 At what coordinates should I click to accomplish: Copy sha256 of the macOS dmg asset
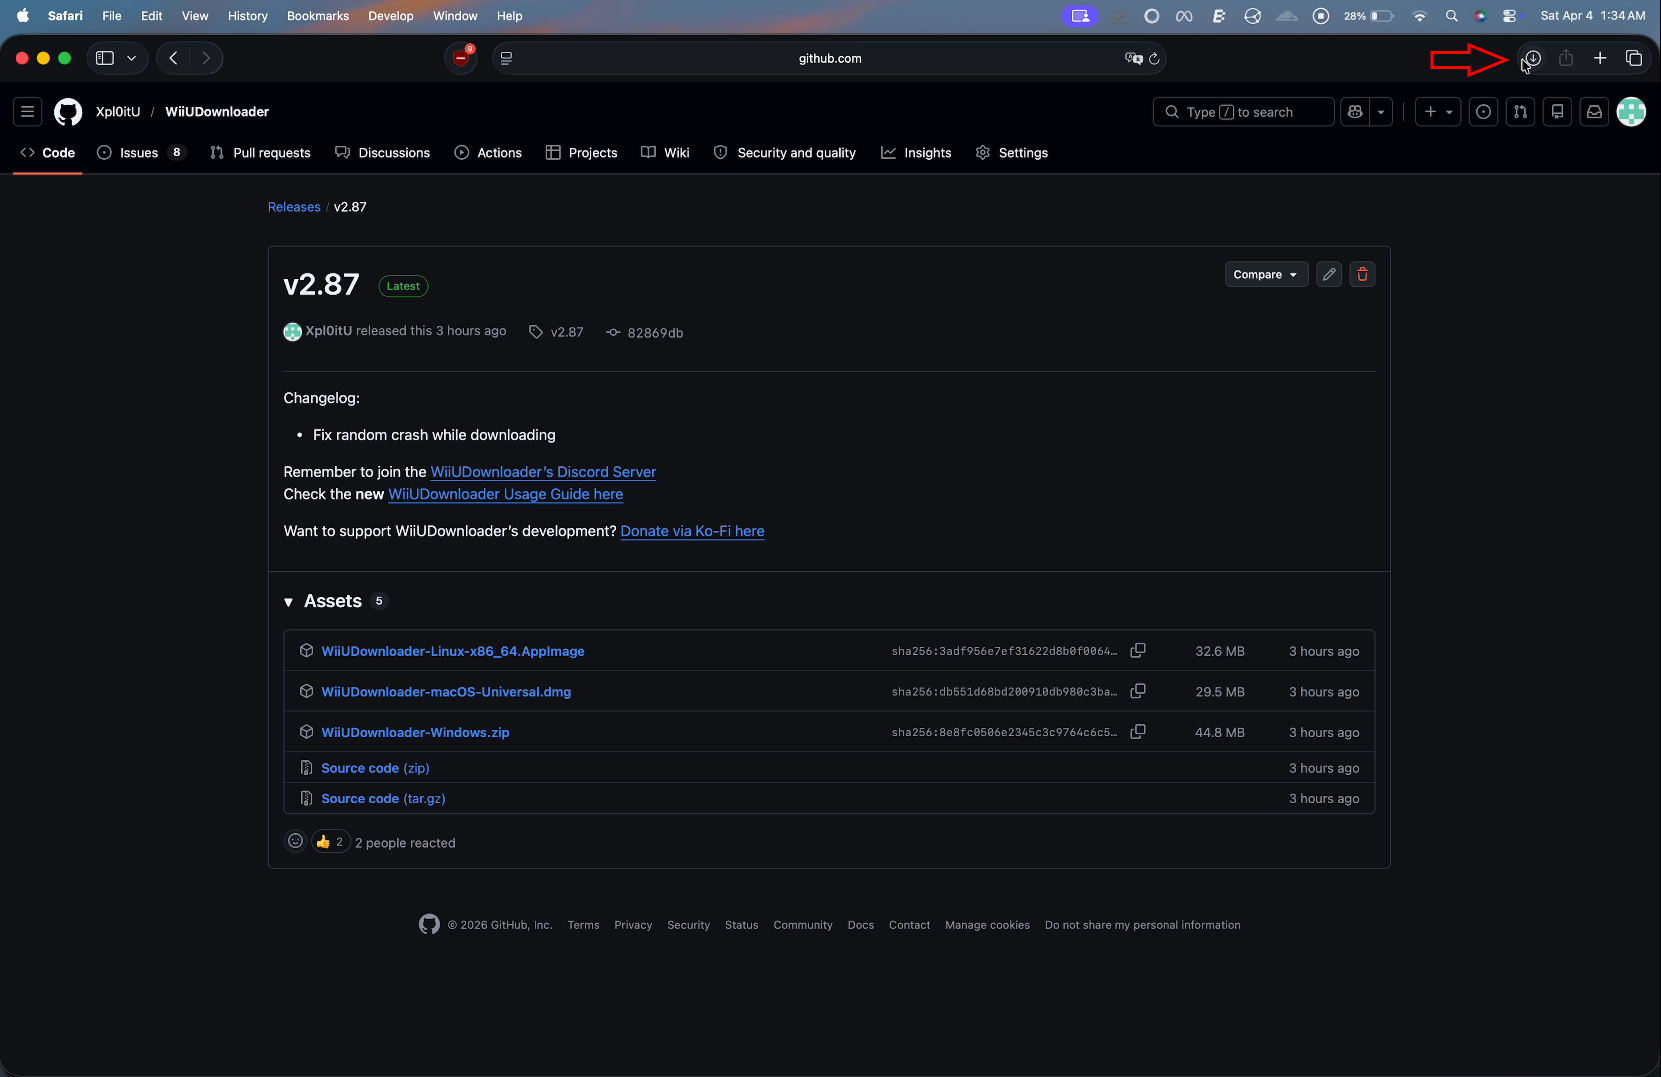point(1137,691)
